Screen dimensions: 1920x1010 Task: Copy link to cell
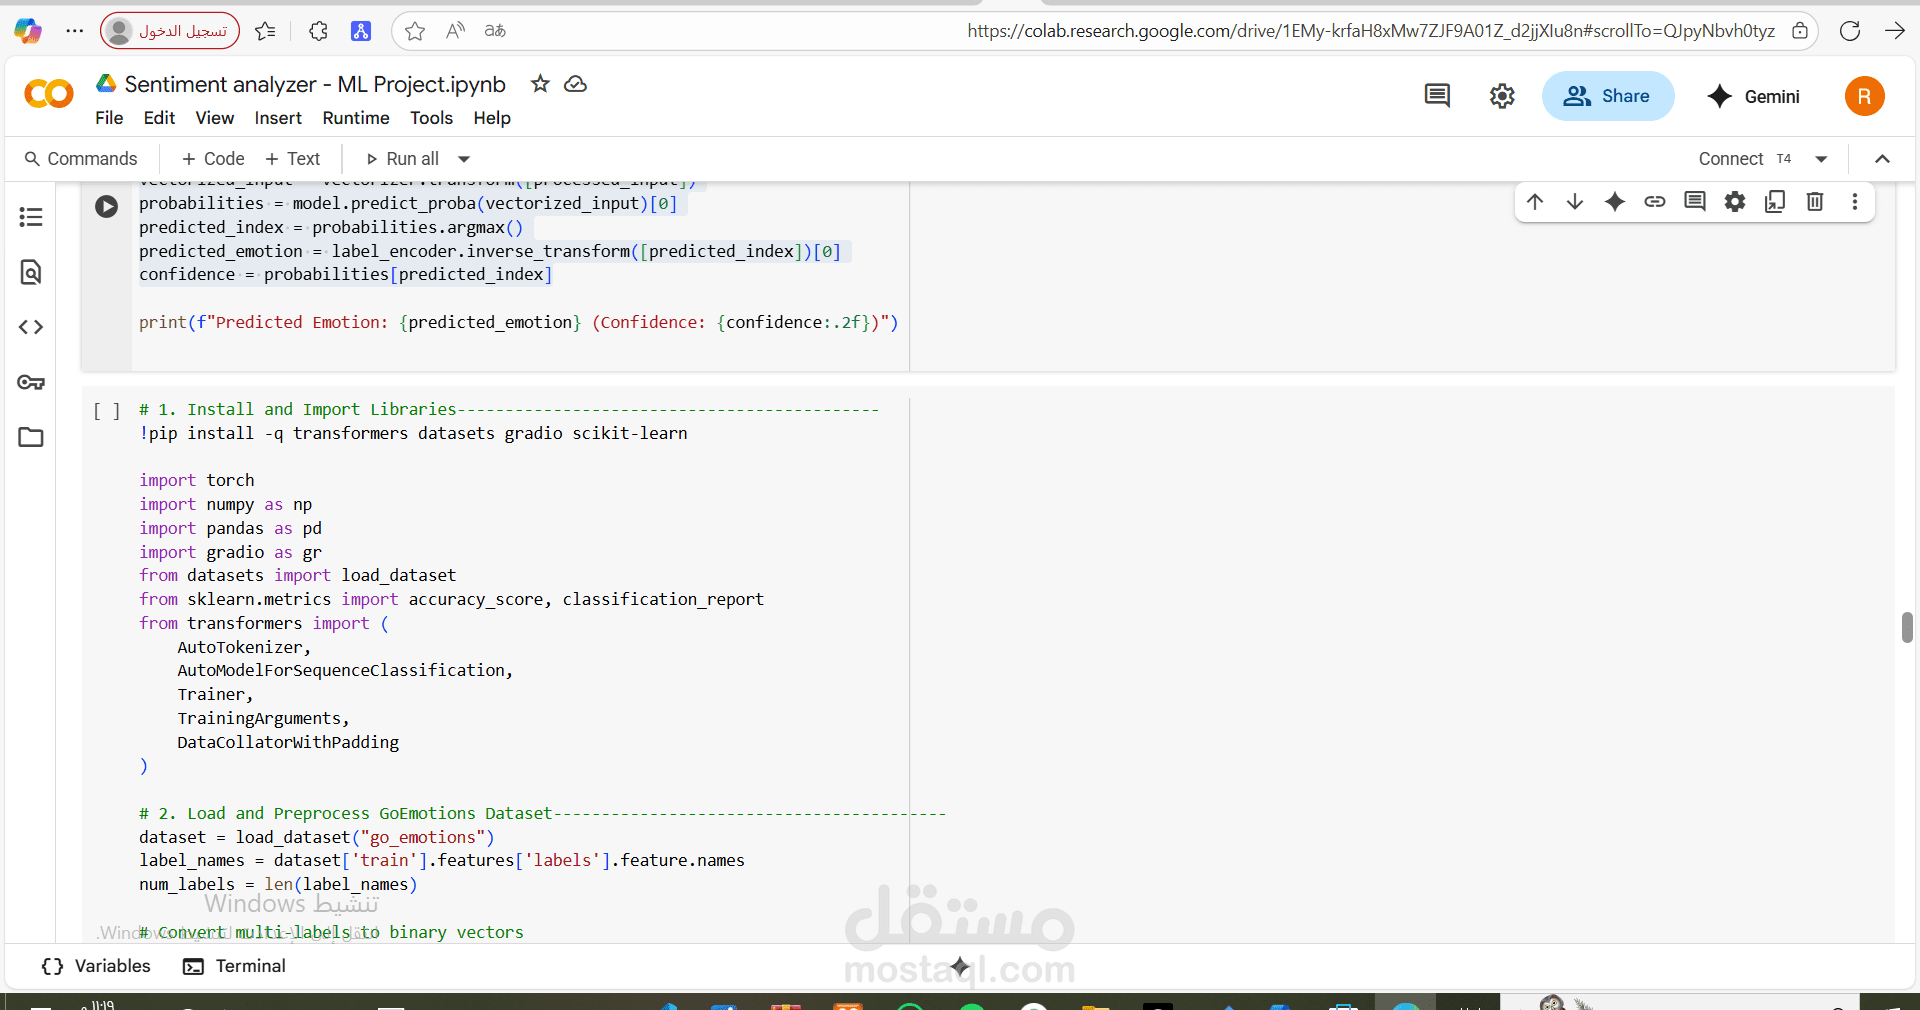1655,202
